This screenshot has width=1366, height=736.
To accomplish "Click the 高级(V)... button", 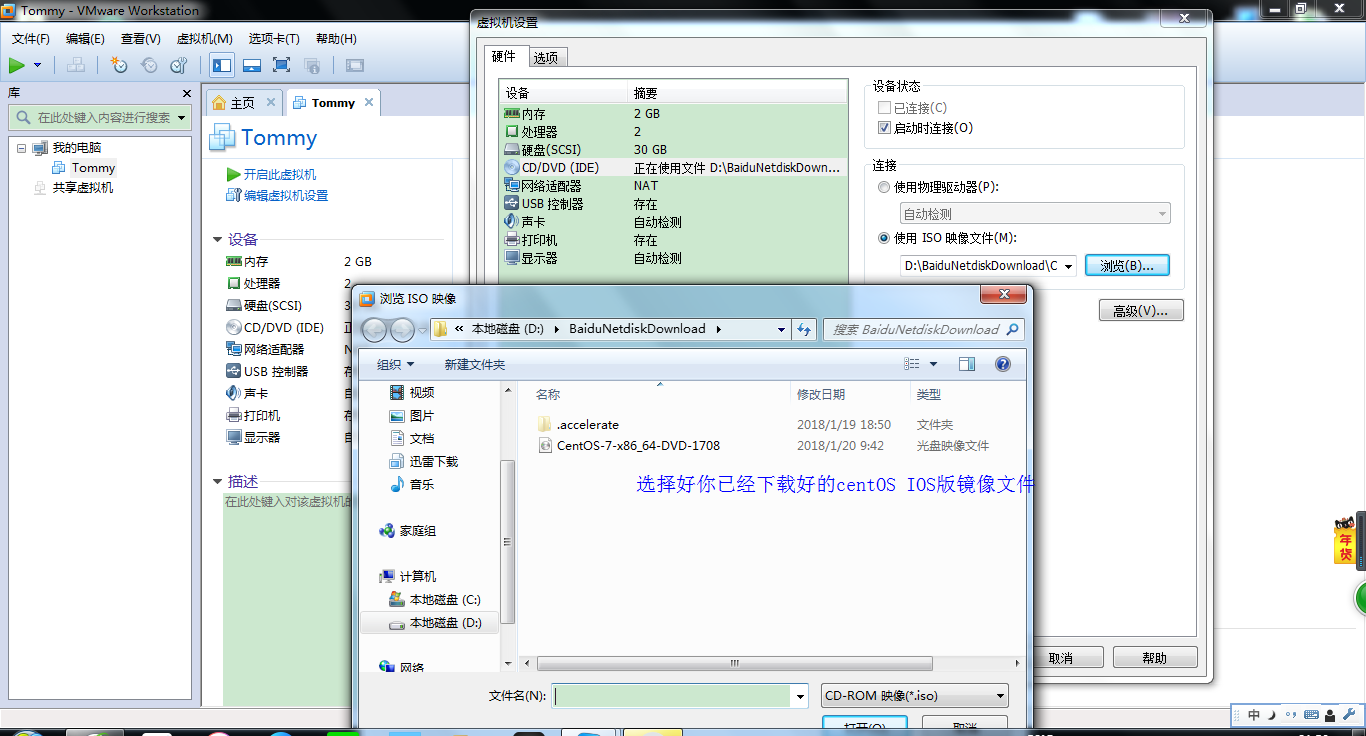I will (x=1141, y=311).
